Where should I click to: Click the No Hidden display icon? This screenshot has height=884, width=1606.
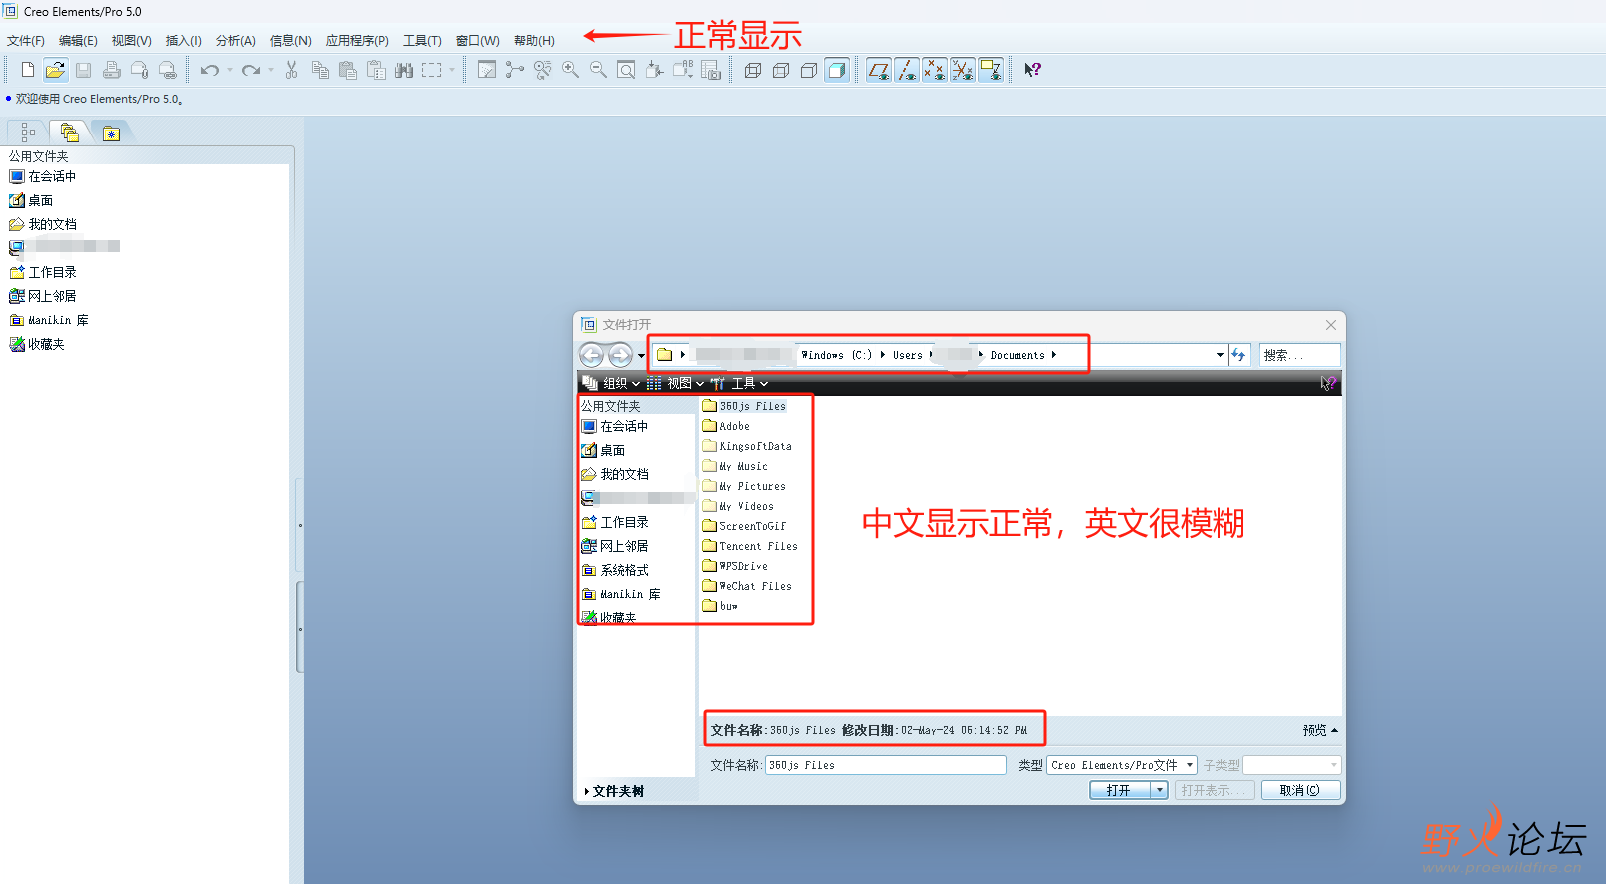809,70
